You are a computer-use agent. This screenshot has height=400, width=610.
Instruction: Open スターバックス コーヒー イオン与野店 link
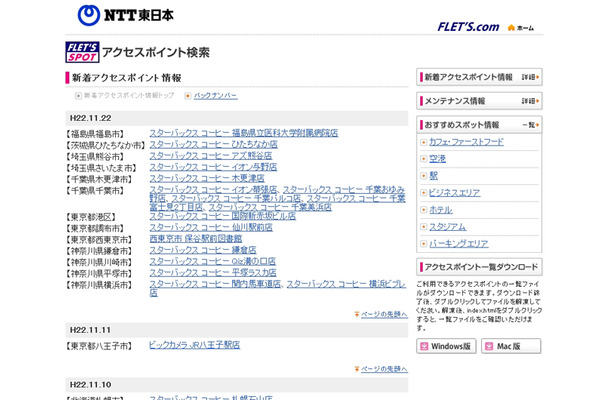click(x=213, y=167)
